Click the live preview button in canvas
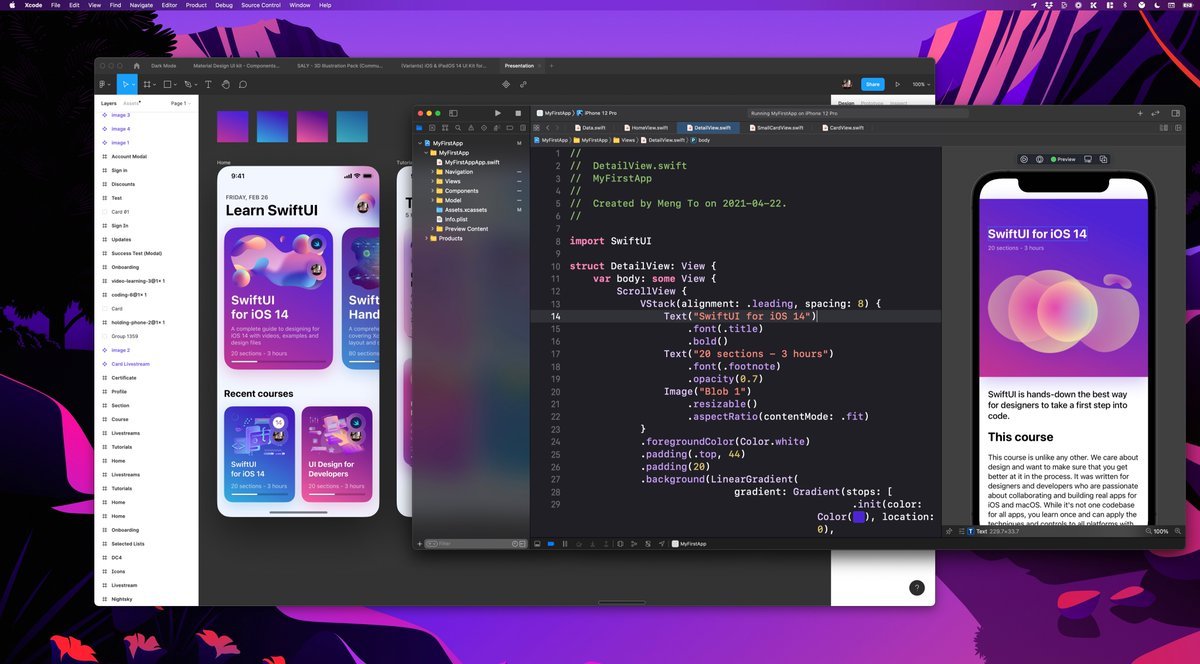This screenshot has width=1200, height=664. point(1024,159)
